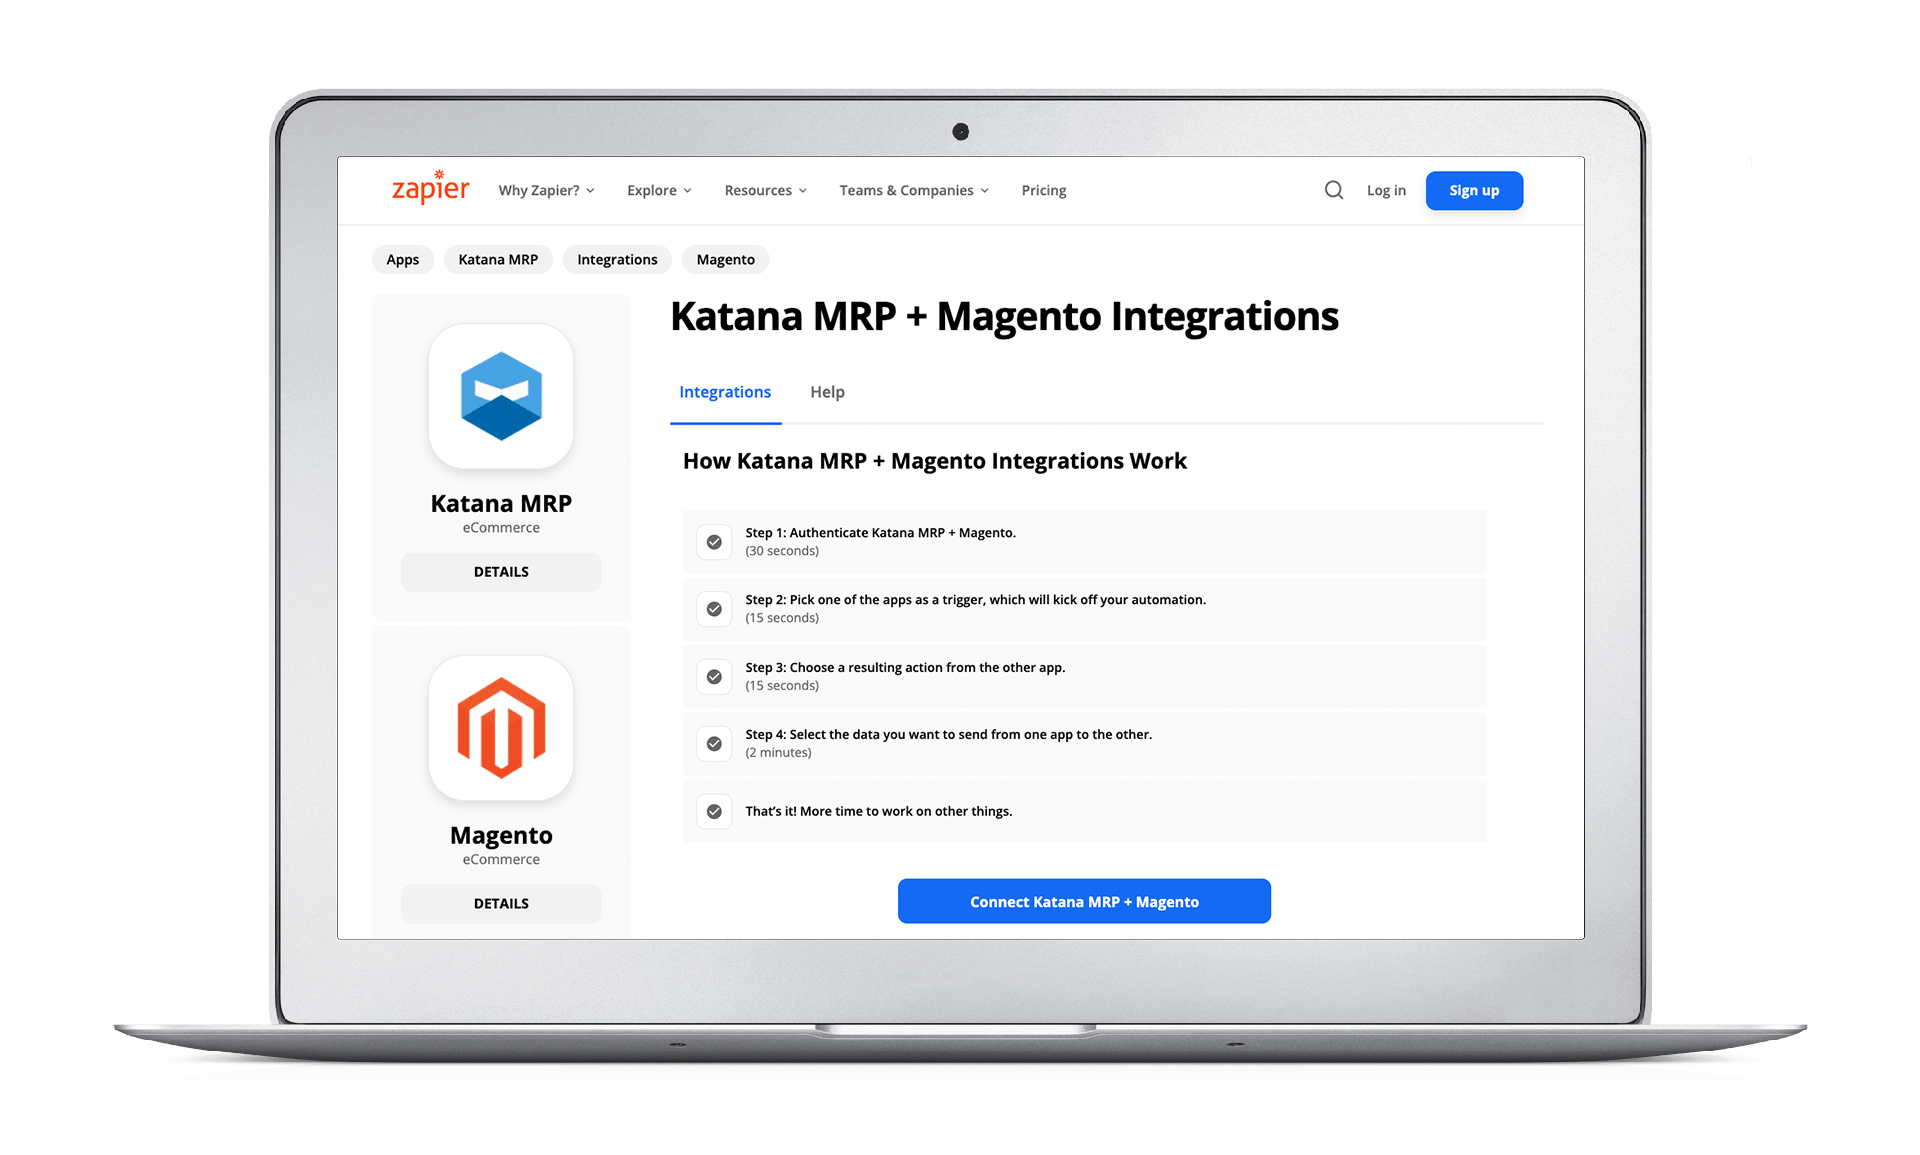Screen dimensions: 1920x1155
Task: Click the Step 1 checkmark icon
Action: (714, 542)
